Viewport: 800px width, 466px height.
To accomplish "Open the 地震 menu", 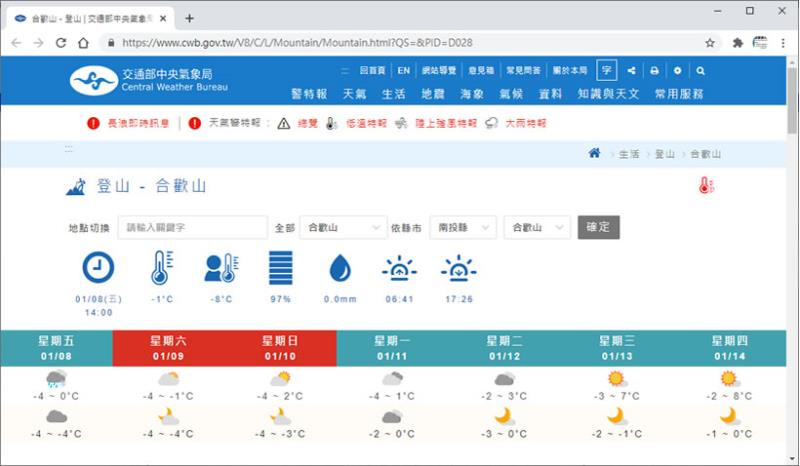I will 433,94.
